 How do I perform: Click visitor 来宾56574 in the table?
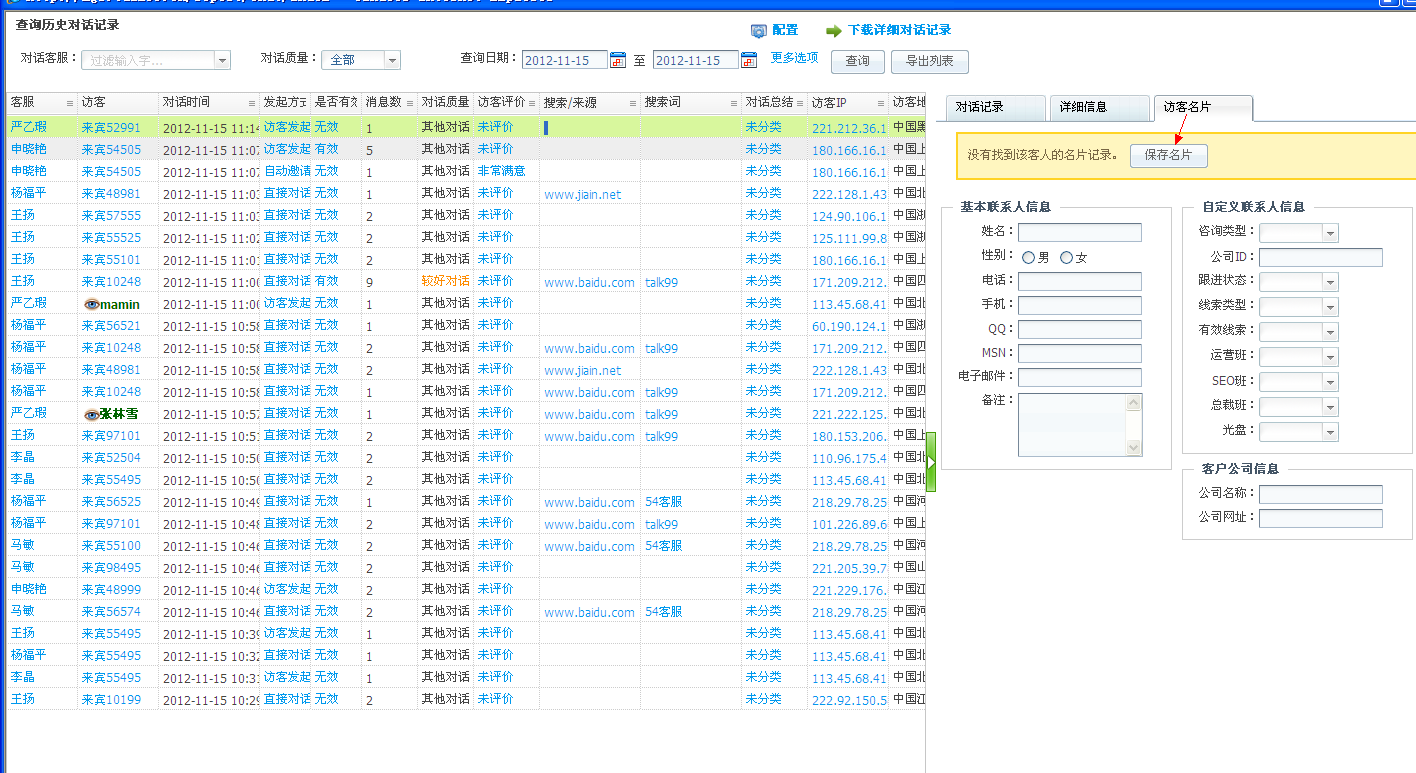(x=111, y=612)
